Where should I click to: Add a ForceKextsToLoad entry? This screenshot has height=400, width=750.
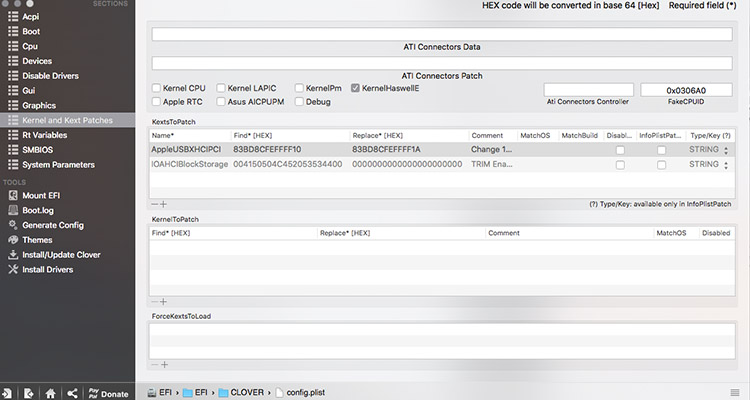pos(164,365)
